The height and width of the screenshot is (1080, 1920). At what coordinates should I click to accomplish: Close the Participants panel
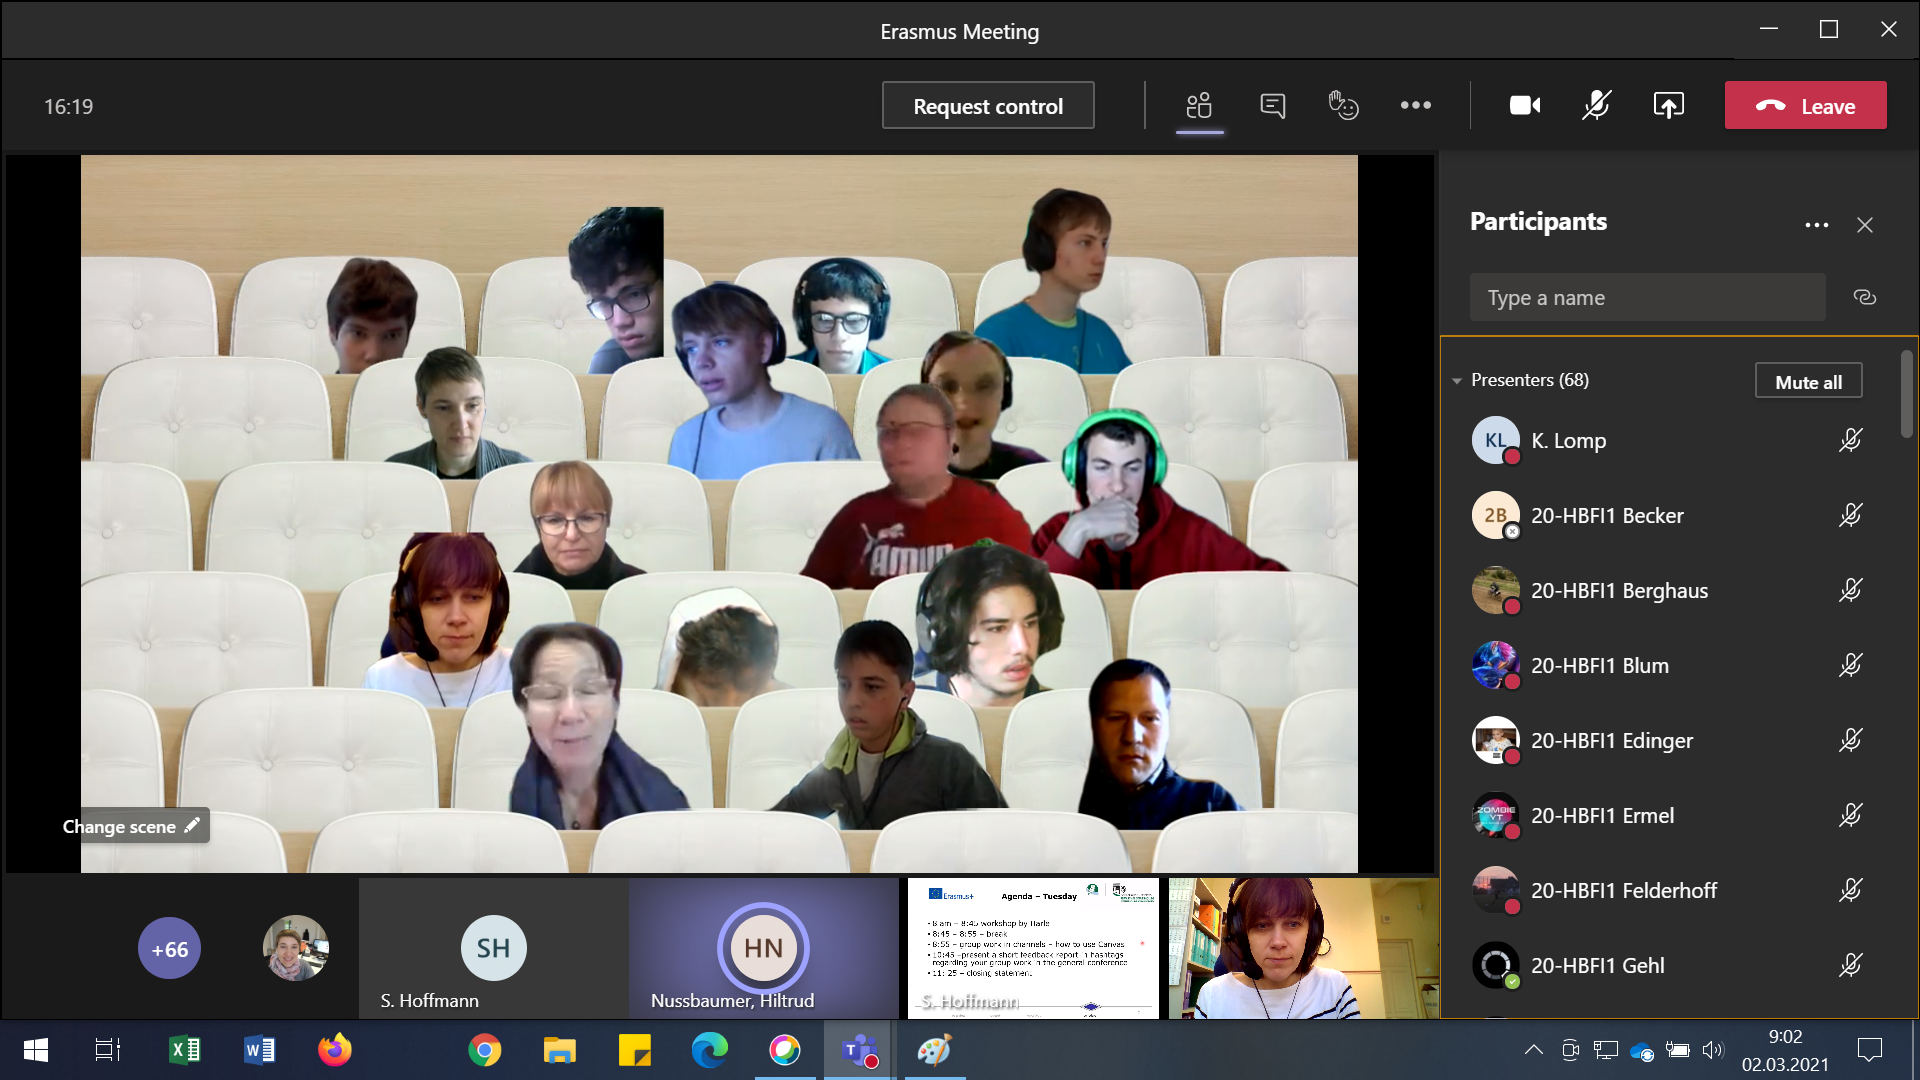coord(1865,225)
